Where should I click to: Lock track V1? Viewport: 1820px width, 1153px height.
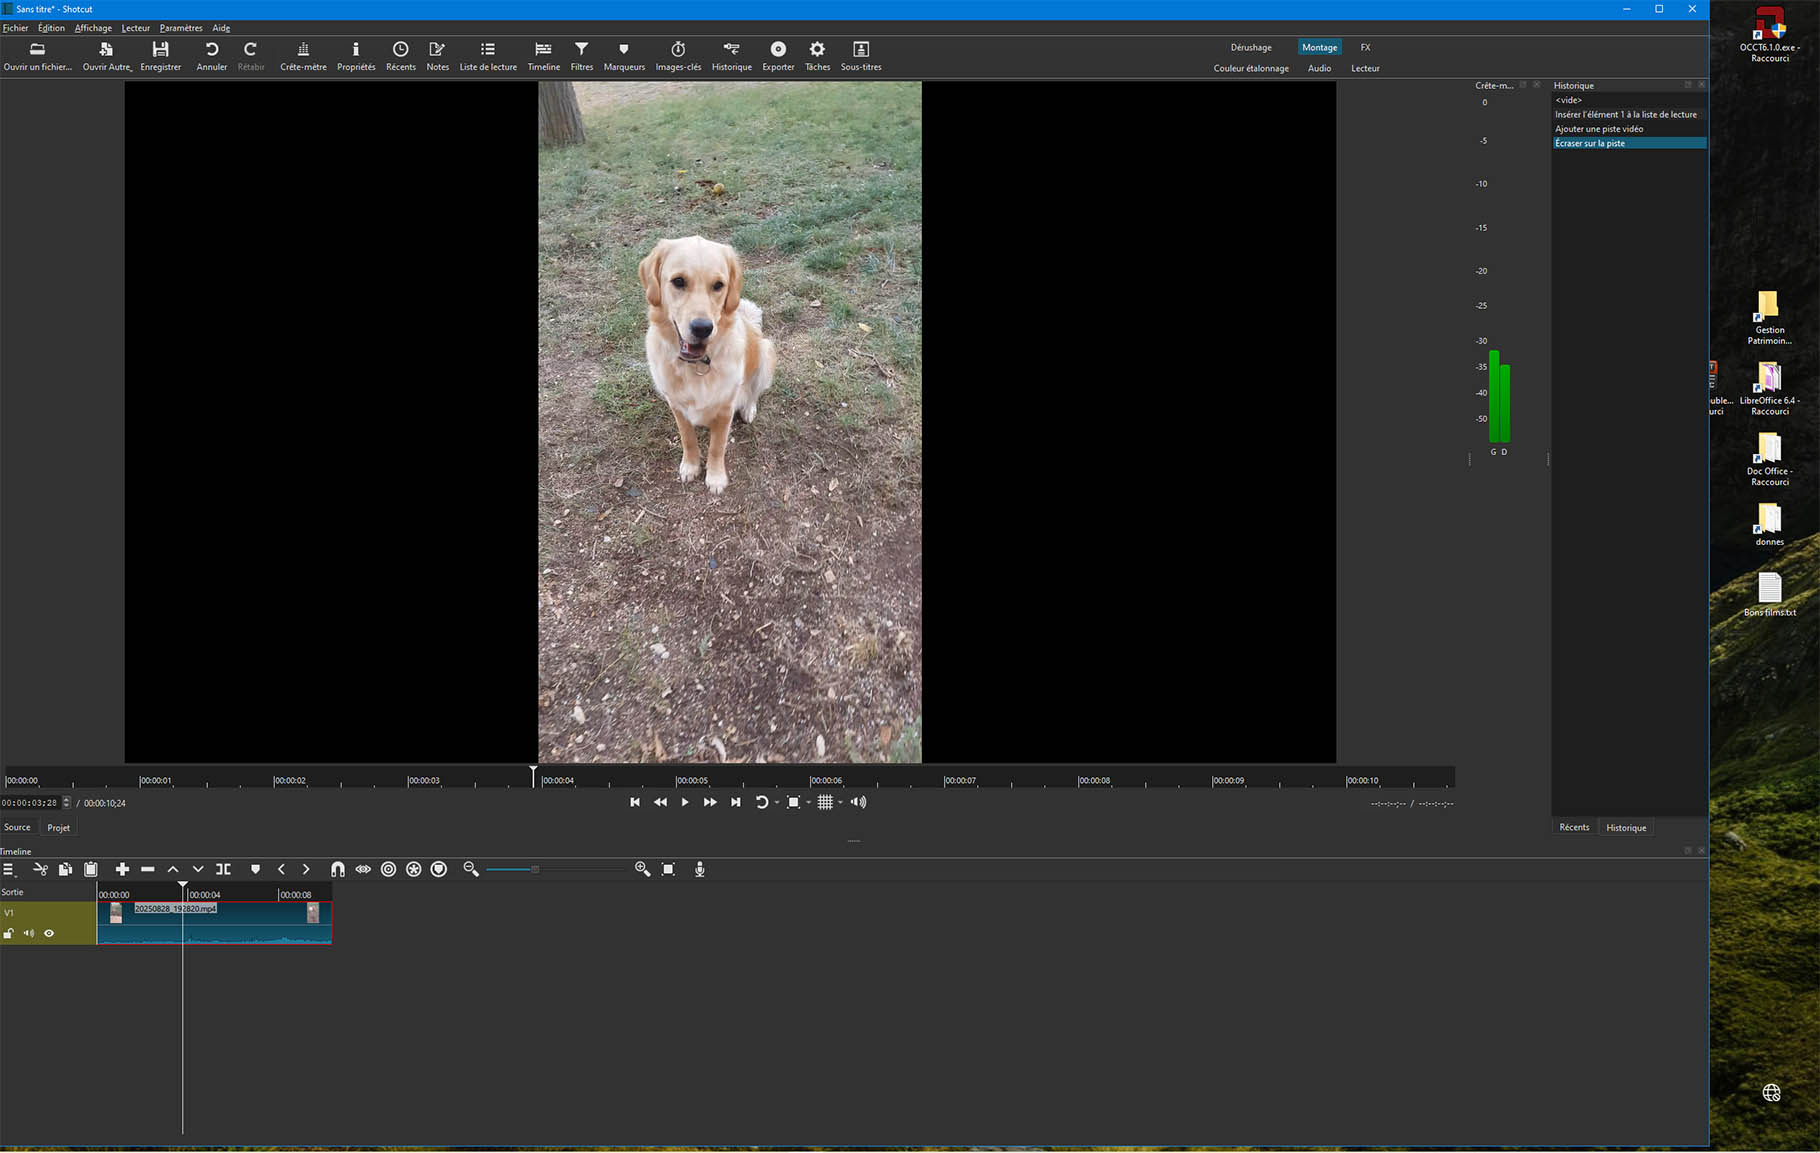9,933
